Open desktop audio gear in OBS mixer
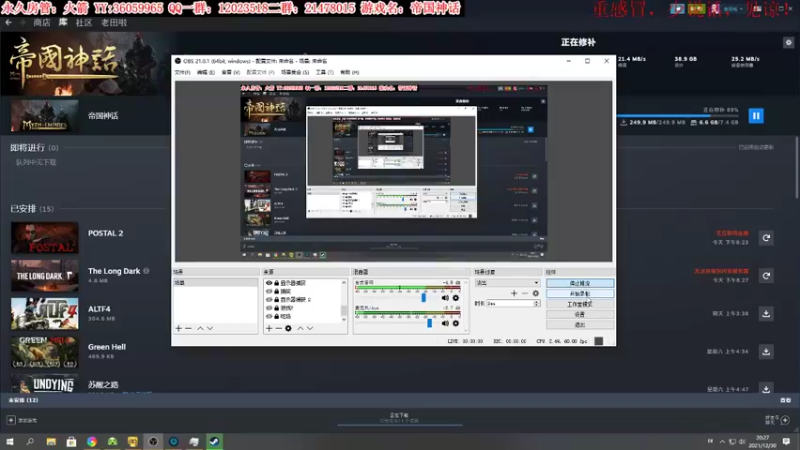This screenshot has height=450, width=800. [456, 298]
